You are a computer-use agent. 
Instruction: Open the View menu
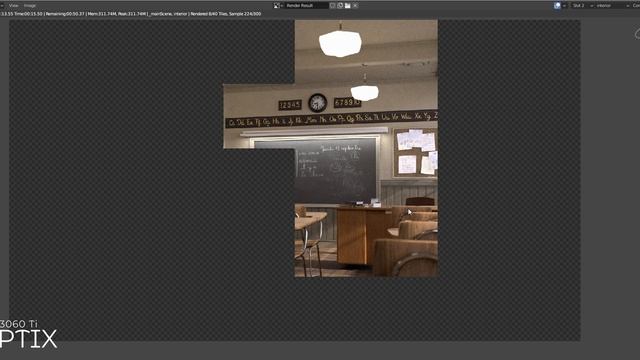pyautogui.click(x=13, y=6)
